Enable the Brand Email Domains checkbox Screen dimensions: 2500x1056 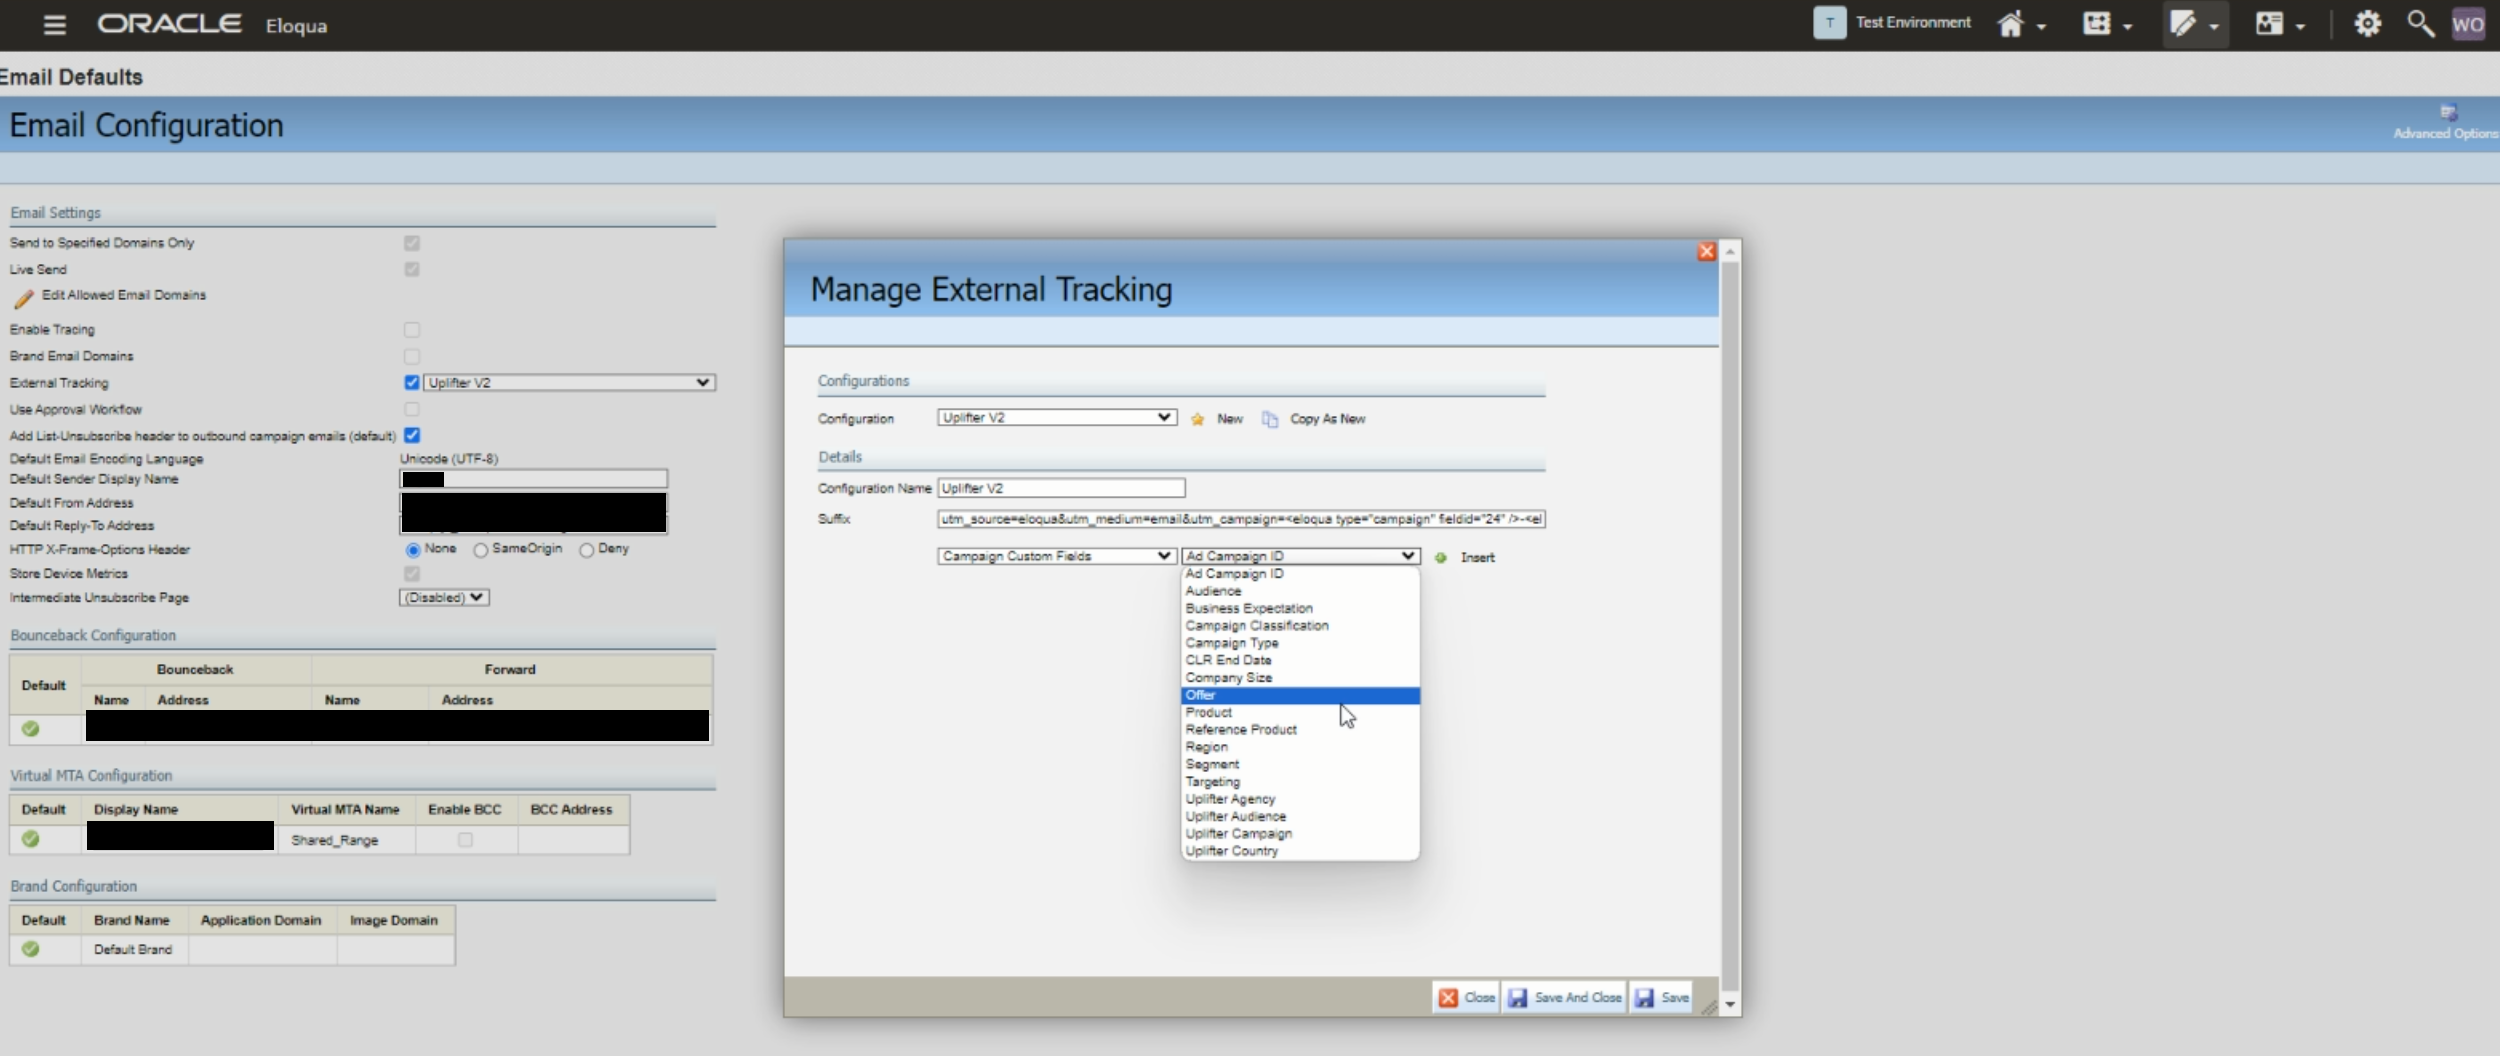click(411, 355)
